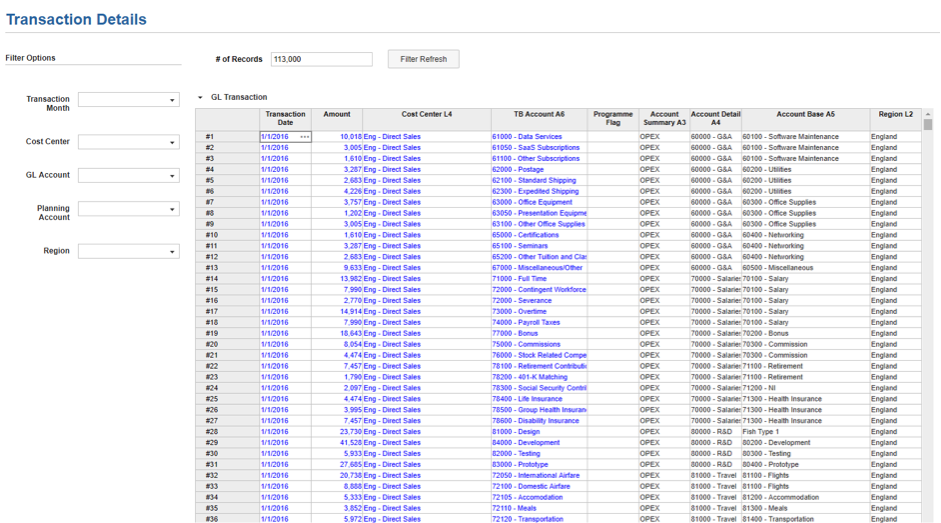Click the Programme Flag column header
Viewport: 941px width, 523px height.
coord(613,118)
